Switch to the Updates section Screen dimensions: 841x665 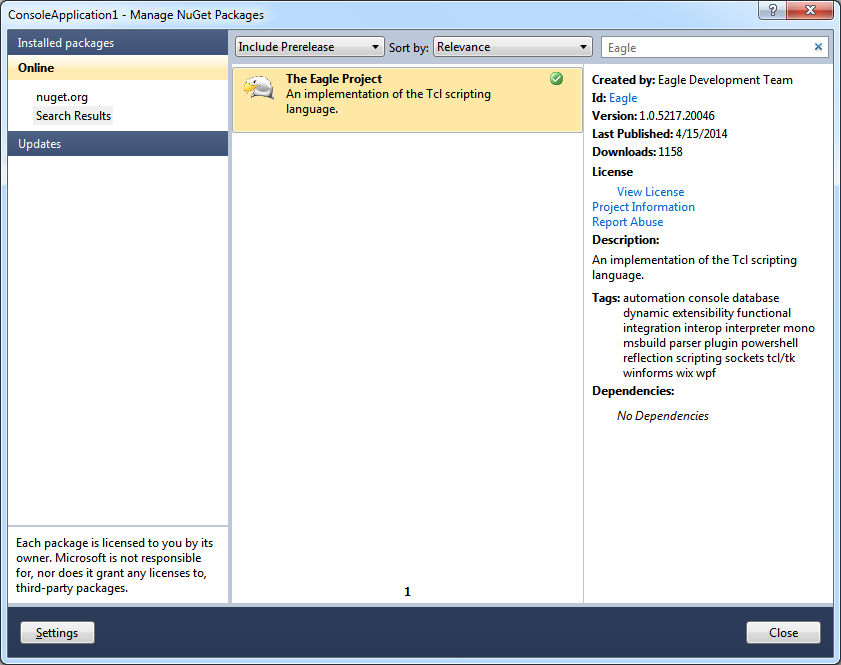[x=39, y=143]
